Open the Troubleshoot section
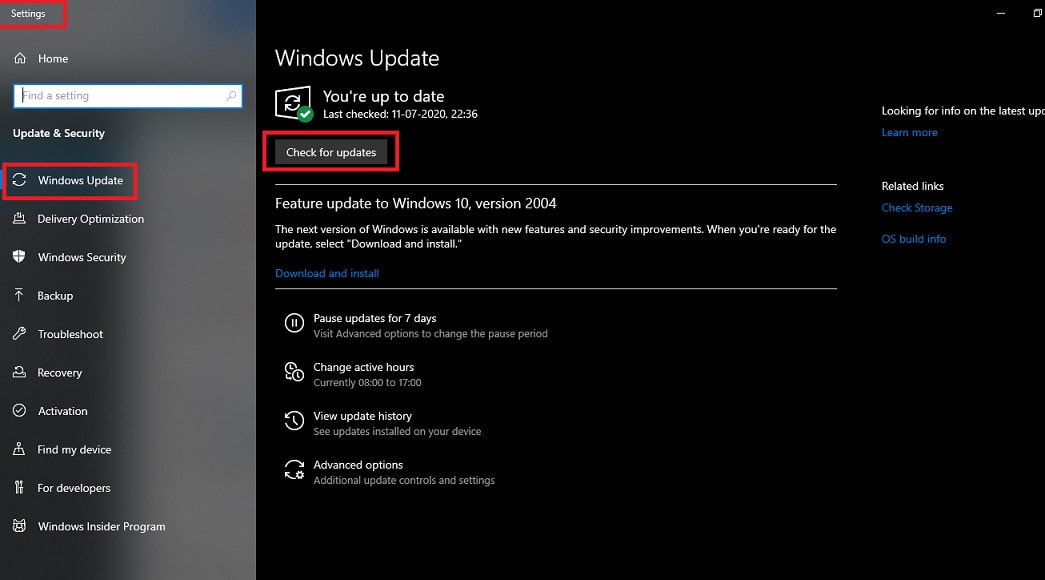The width and height of the screenshot is (1045, 580). coord(71,334)
